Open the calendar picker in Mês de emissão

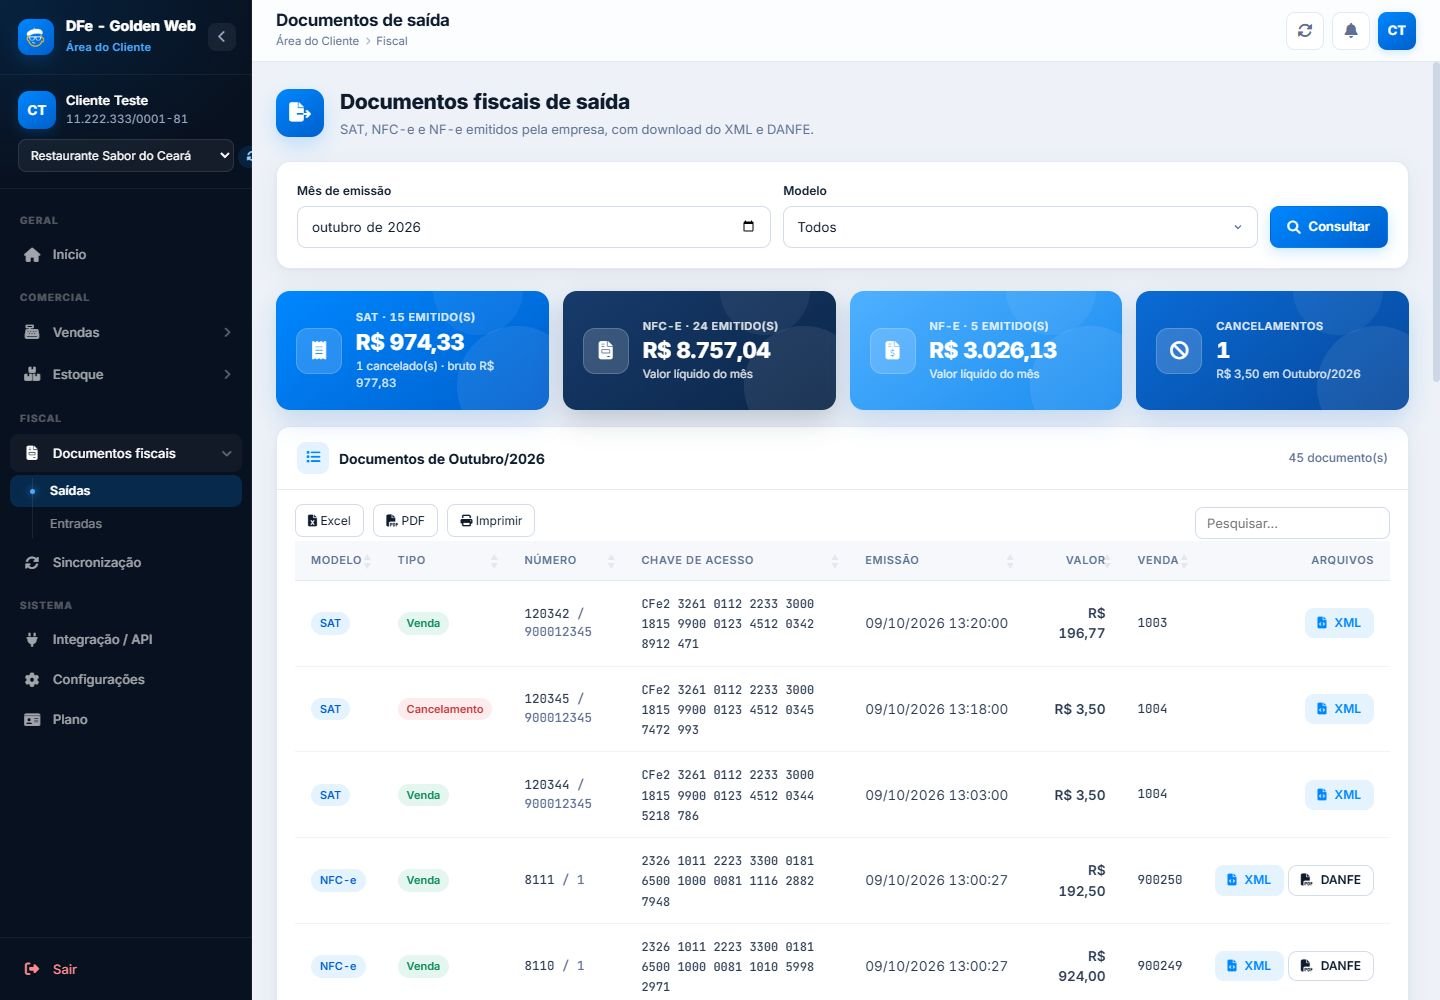748,226
